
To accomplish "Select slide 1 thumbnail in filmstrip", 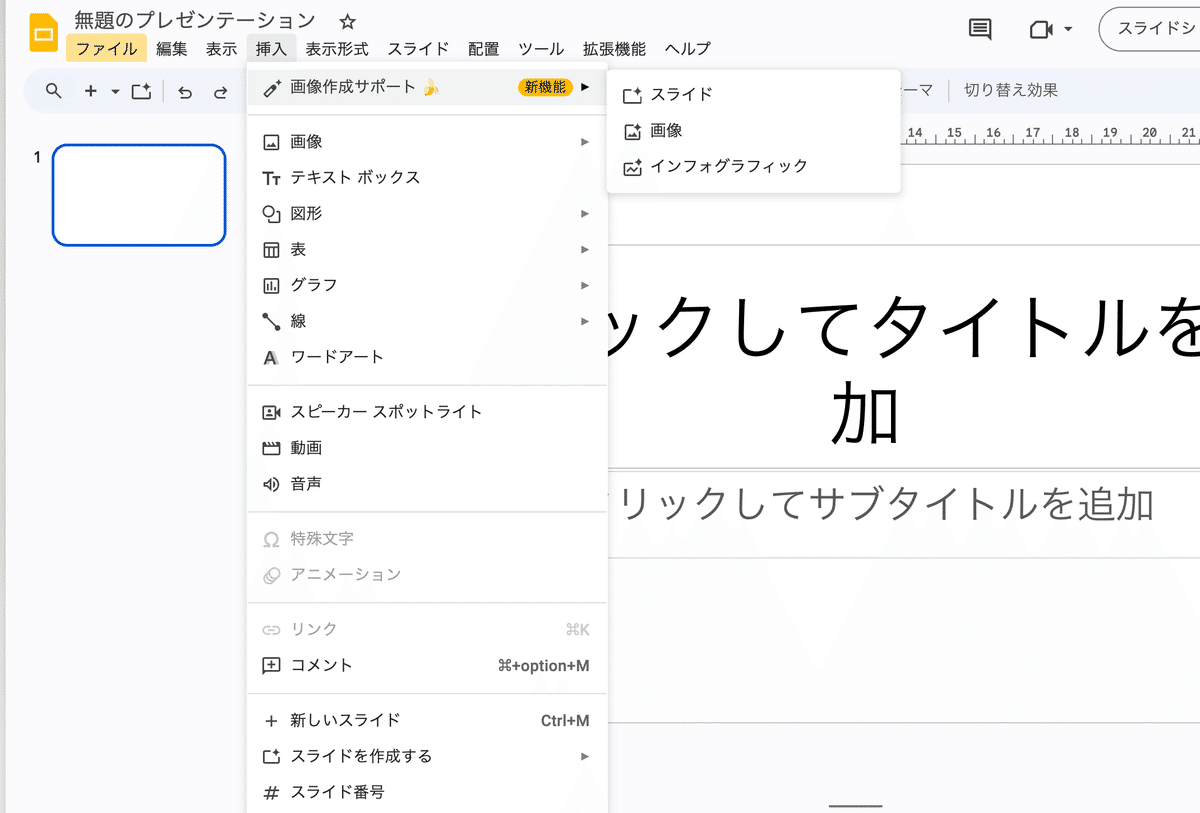I will click(139, 195).
